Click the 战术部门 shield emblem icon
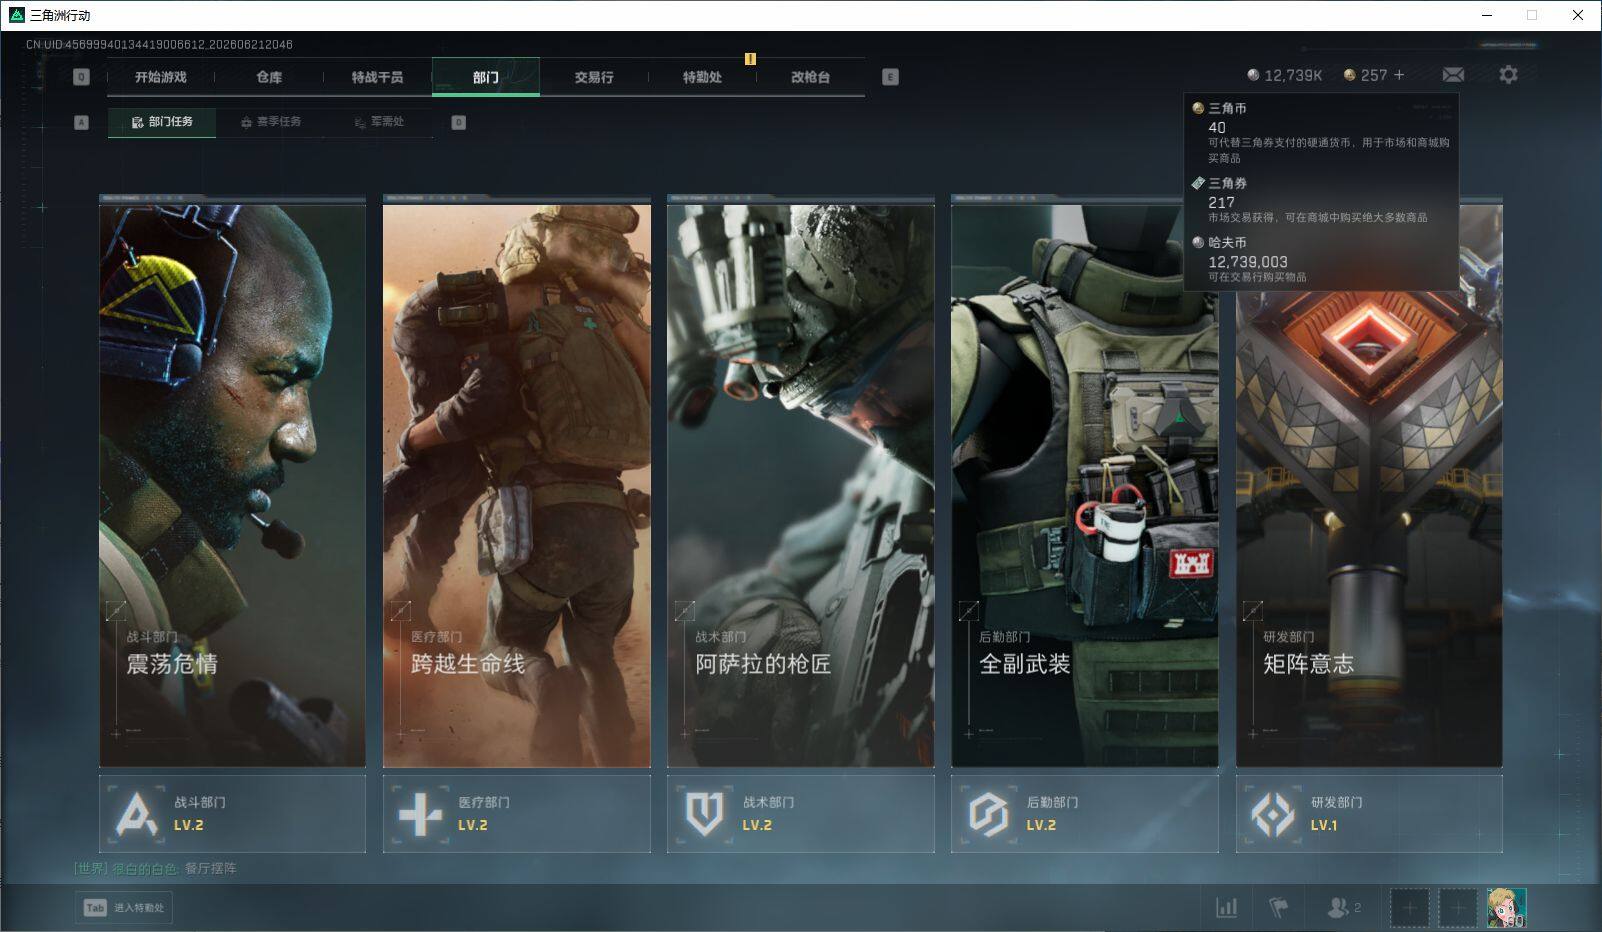Screen dimensions: 1602x932 (704, 814)
